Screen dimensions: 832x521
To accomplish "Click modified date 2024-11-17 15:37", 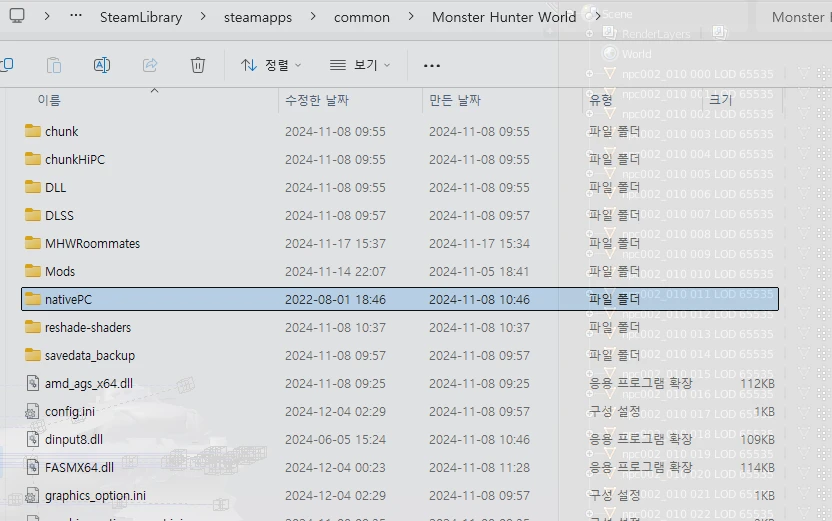I will point(335,244).
